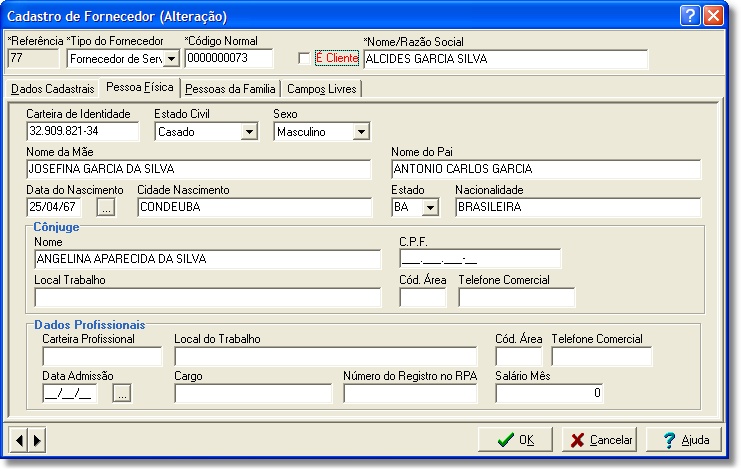
Task: Click the Carteira de Identidade field
Action: click(x=83, y=131)
